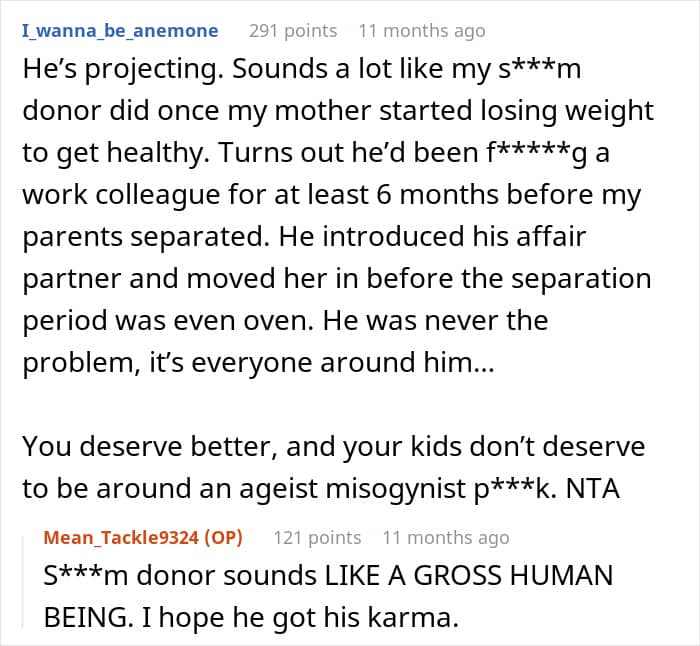Open the top comment's 11 months ago timestamp
This screenshot has height=646, width=700.
pos(421,31)
